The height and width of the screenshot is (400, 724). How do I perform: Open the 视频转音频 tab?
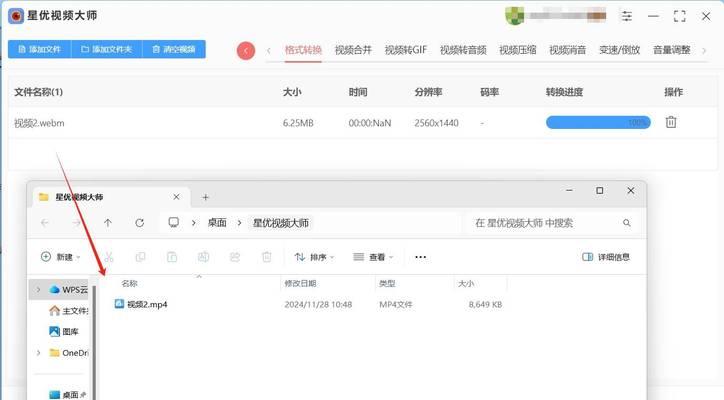[463, 50]
